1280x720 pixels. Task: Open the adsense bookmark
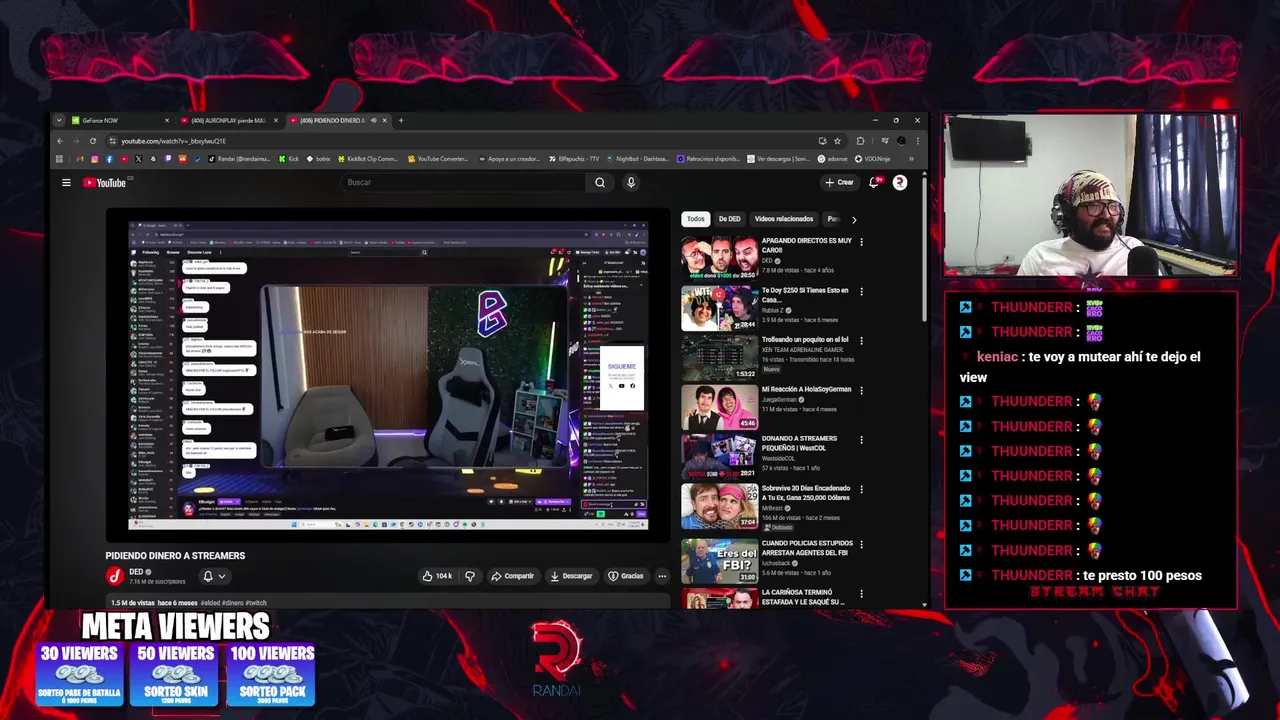(x=833, y=159)
